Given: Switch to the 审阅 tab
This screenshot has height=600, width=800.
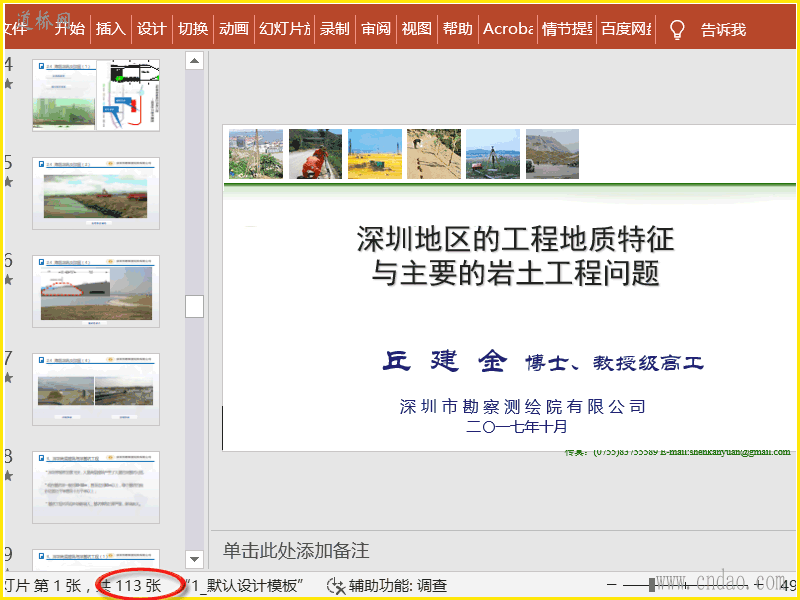Looking at the screenshot, I should 376,29.
